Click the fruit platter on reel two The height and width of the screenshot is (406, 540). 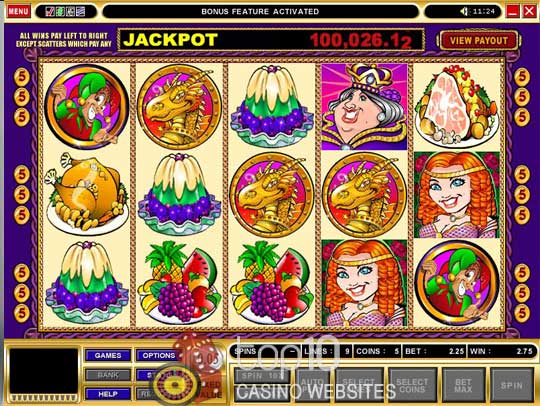point(179,283)
